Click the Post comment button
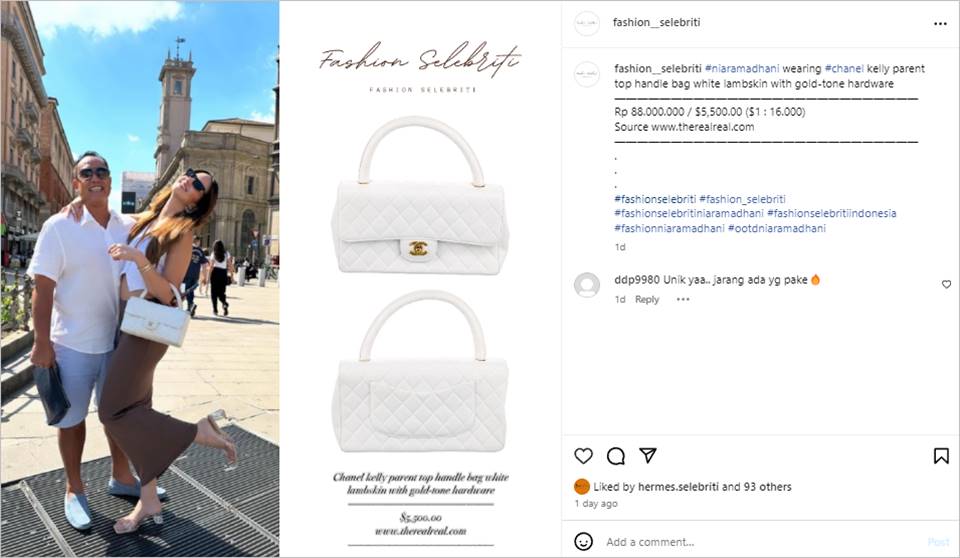 pyautogui.click(x=938, y=542)
